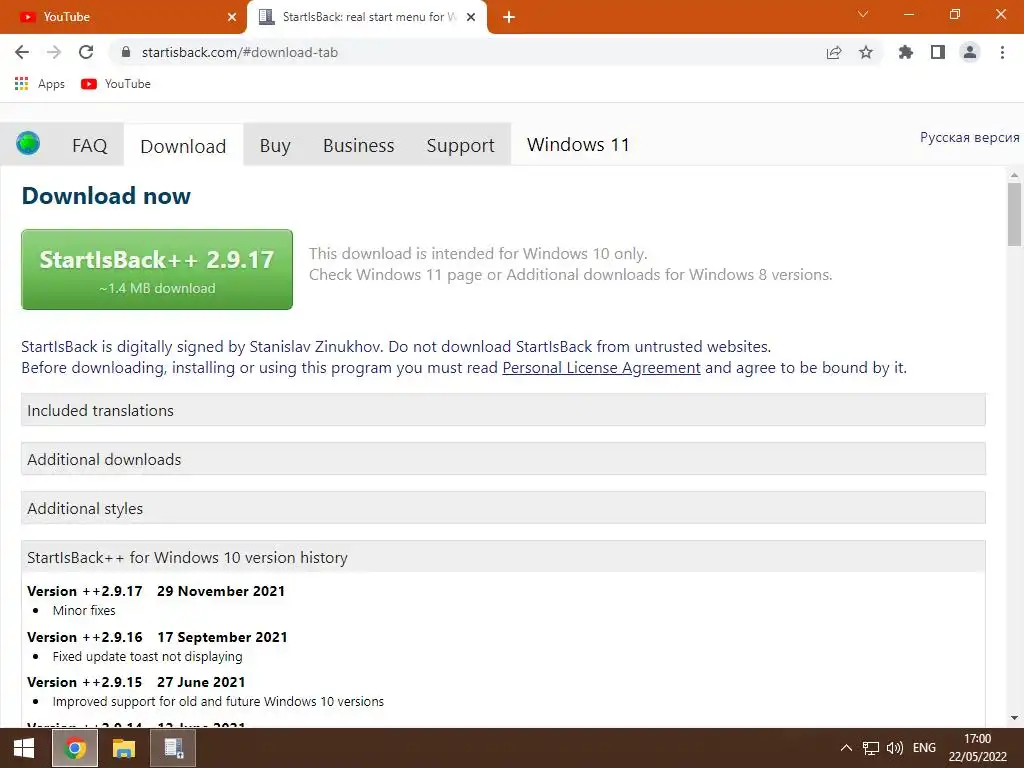The height and width of the screenshot is (768, 1024).
Task: Click 'Fixed update toast not displaying' text
Action: 148,656
